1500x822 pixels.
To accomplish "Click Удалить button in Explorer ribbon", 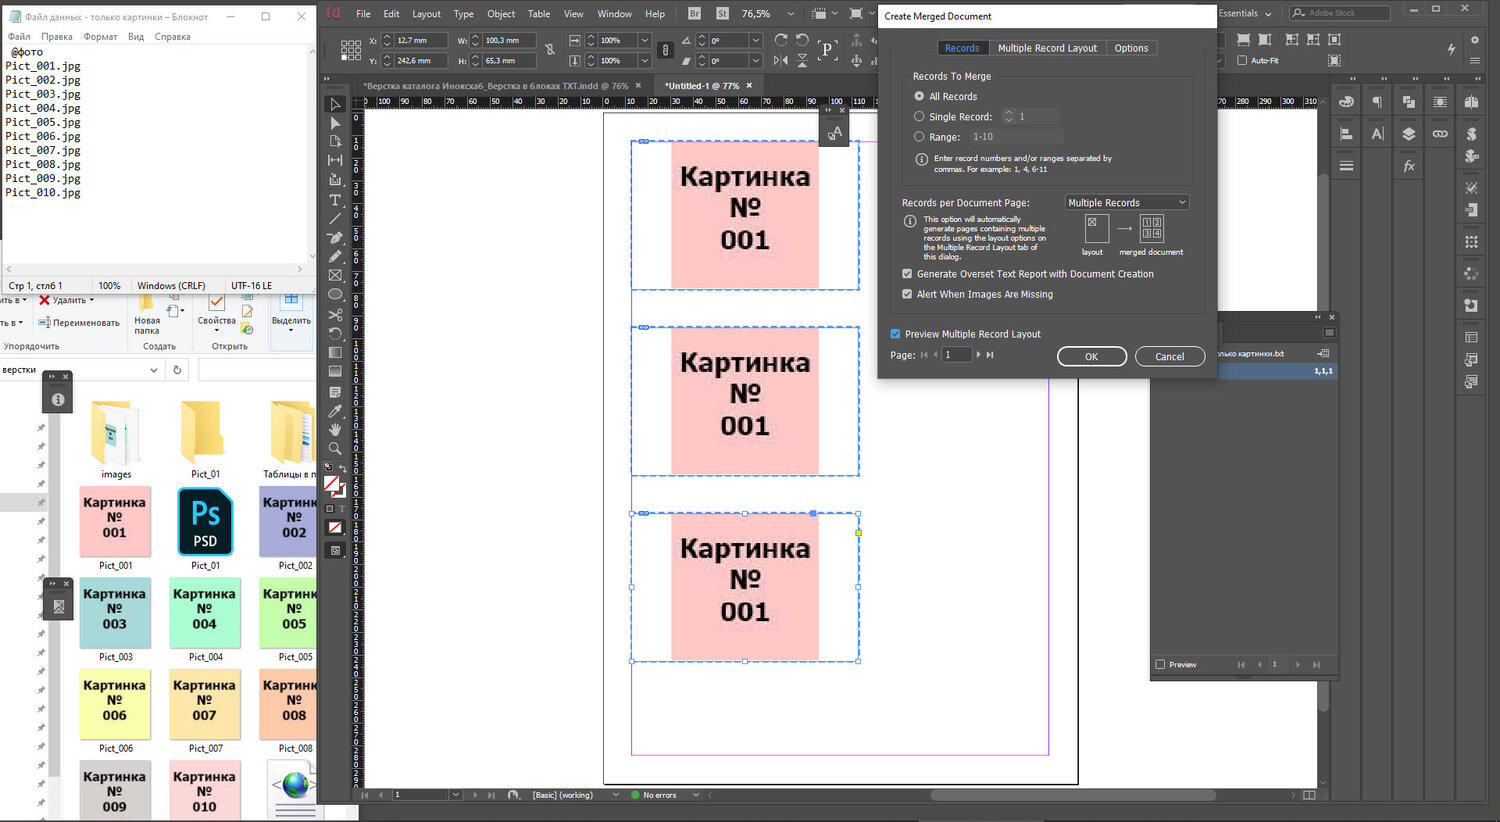I will (67, 300).
